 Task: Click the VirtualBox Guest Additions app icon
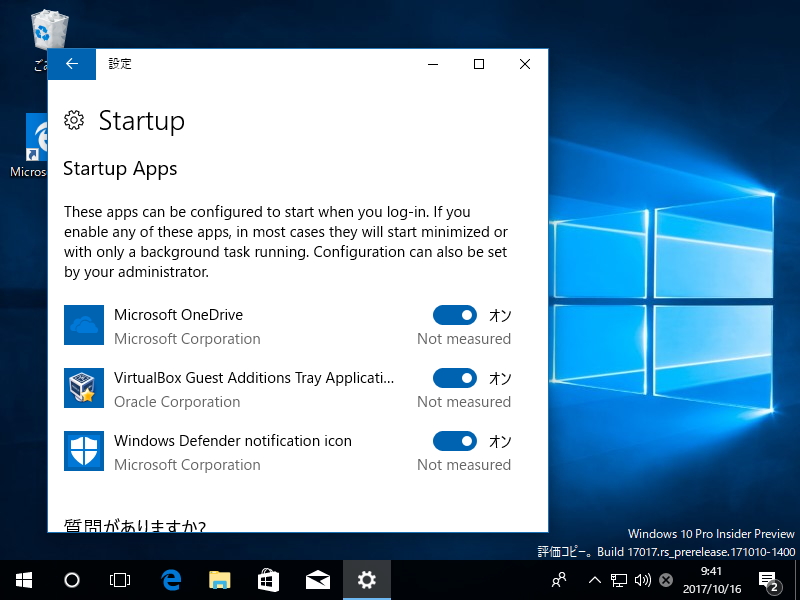[84, 388]
